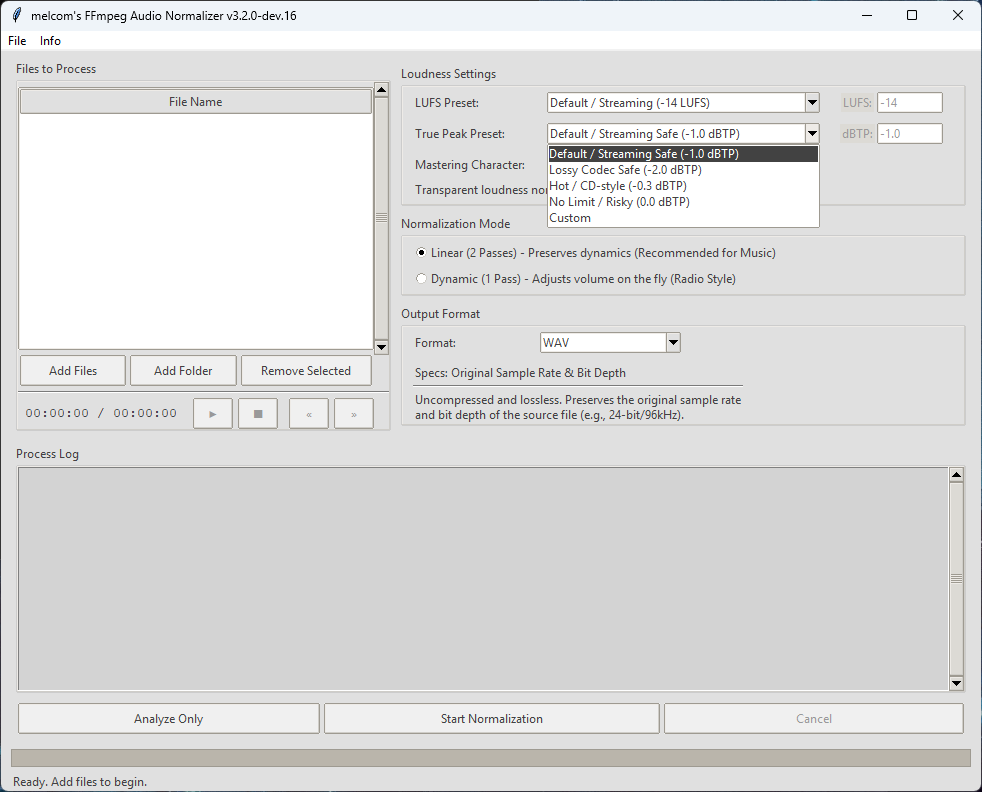
Task: Click the fast-forward » button
Action: 354,414
